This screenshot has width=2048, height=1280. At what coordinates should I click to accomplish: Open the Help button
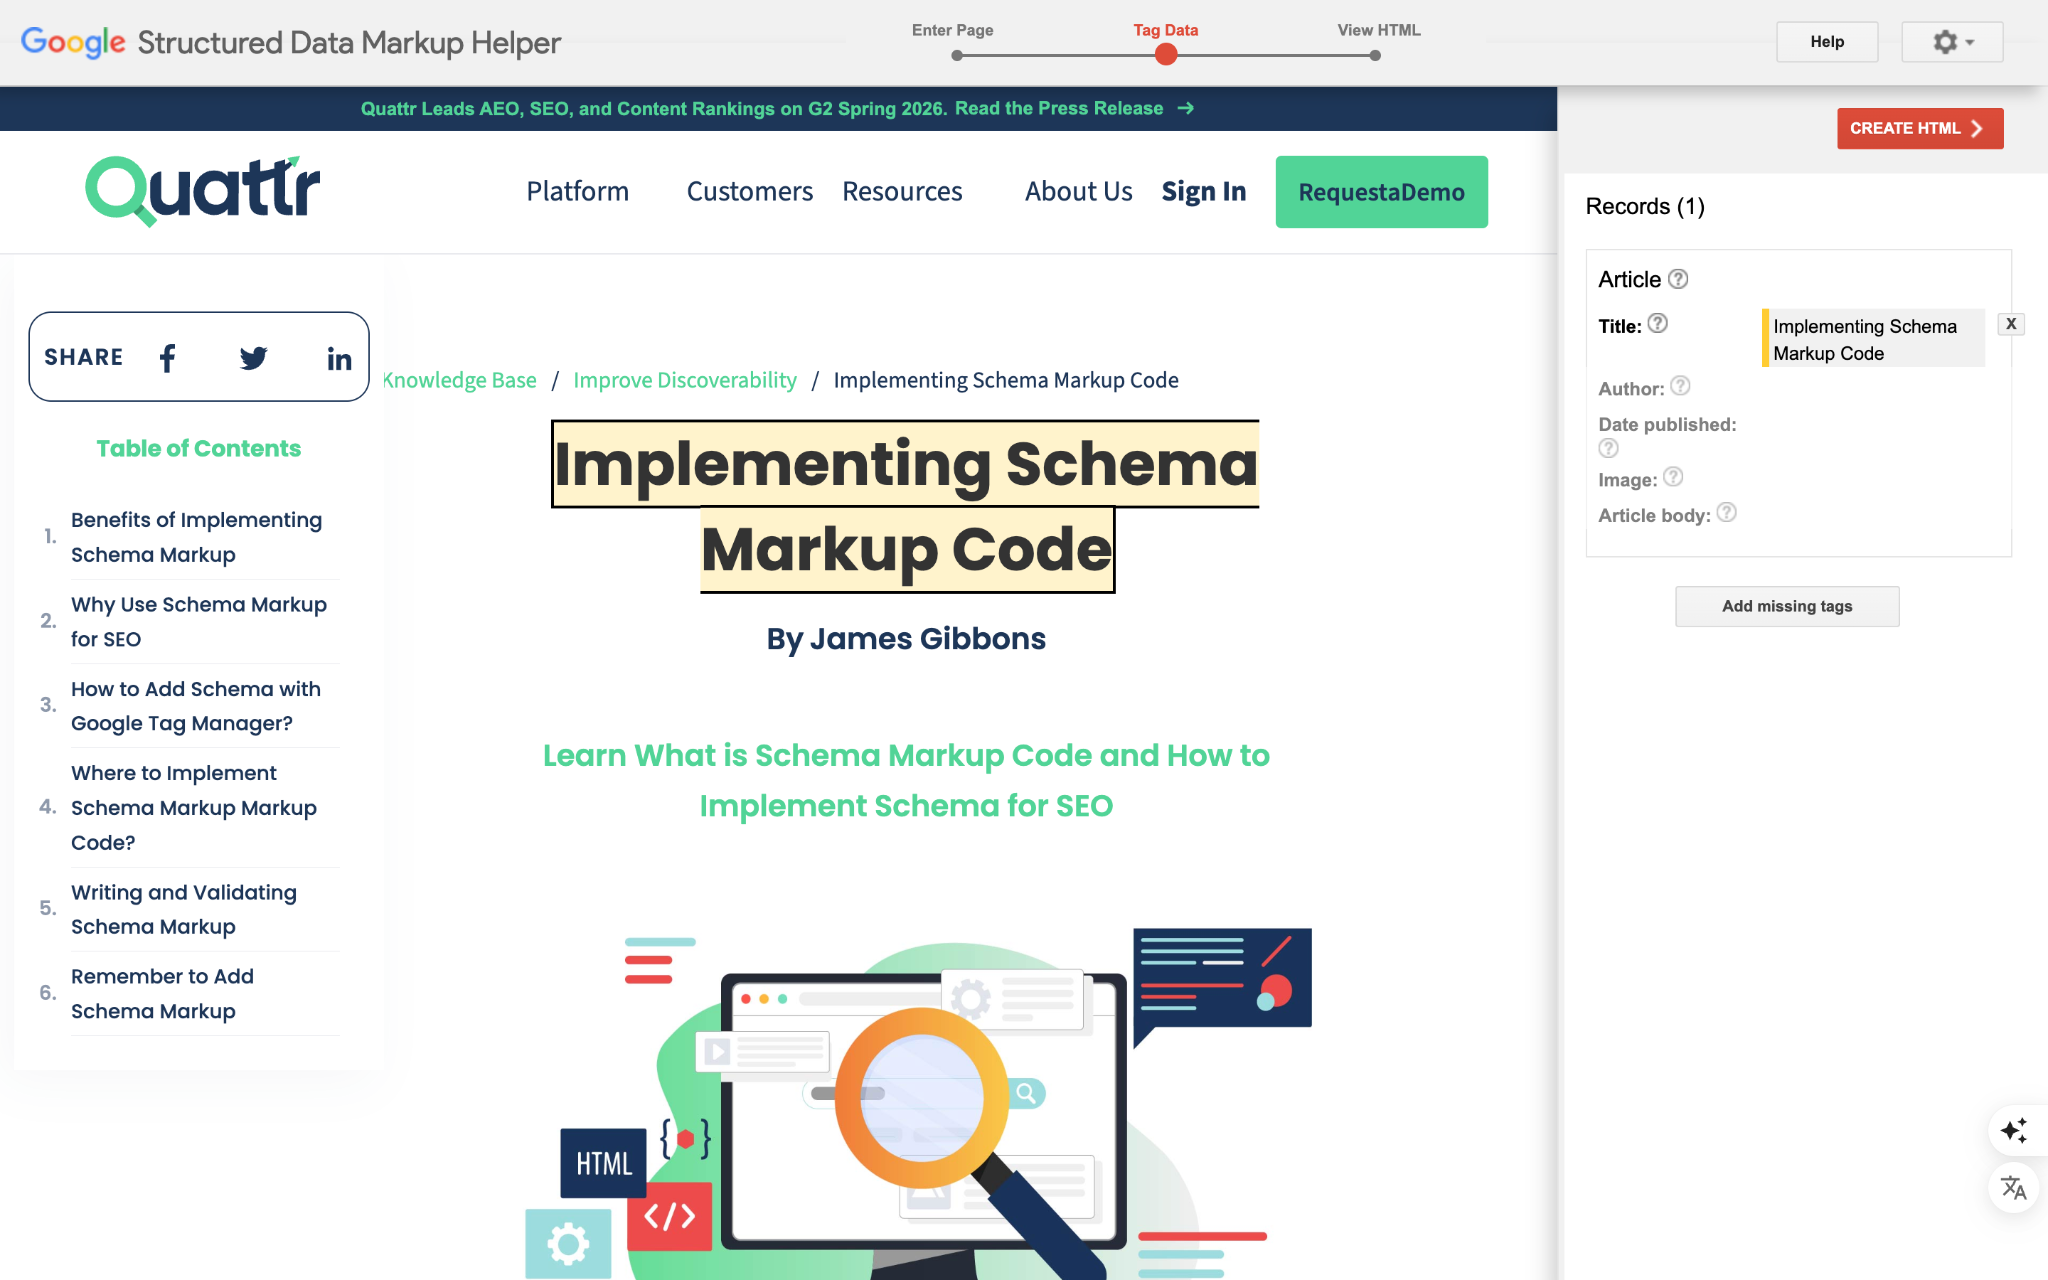coord(1826,42)
